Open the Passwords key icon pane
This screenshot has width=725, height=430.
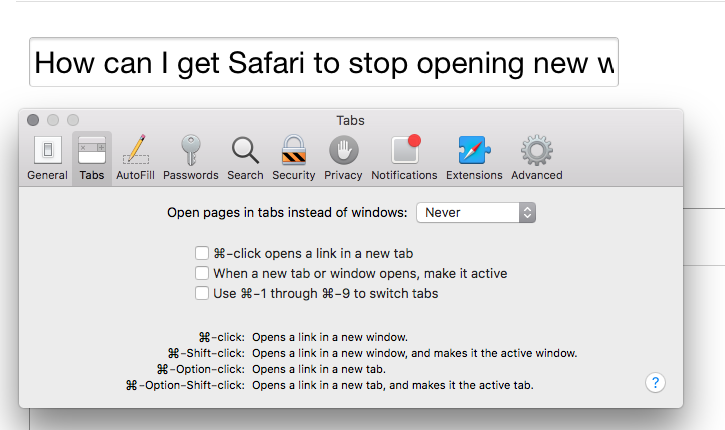(x=190, y=159)
